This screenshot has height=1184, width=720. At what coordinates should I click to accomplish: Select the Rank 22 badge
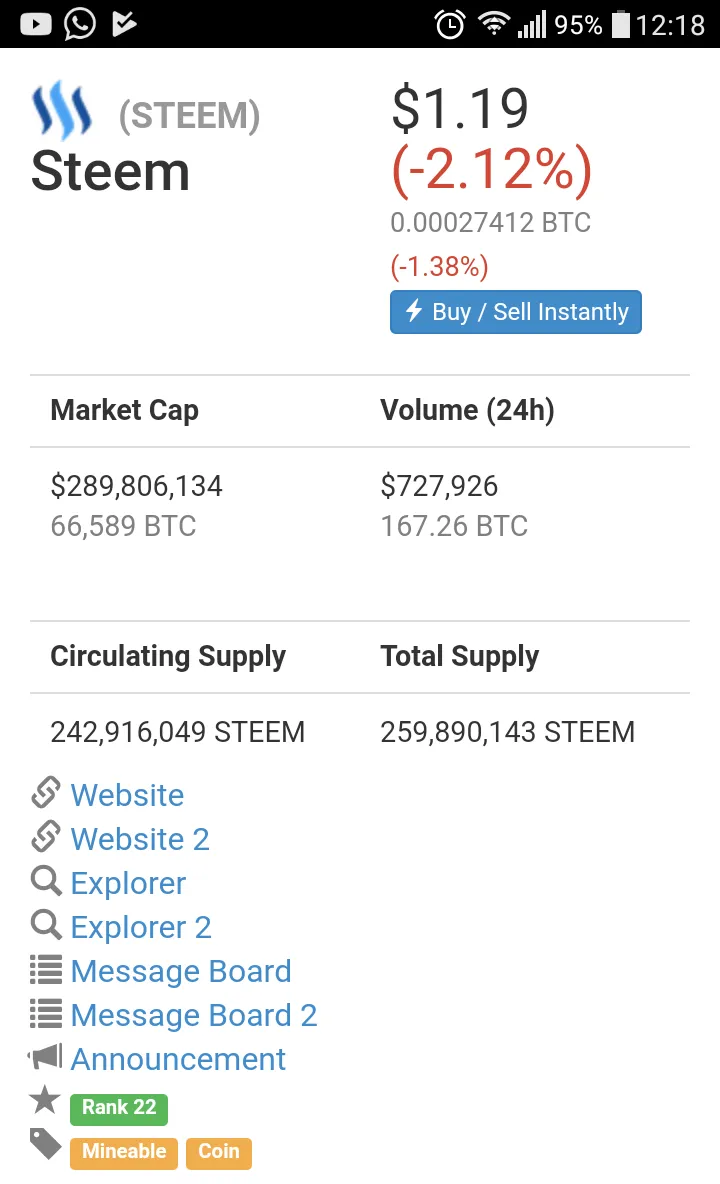pyautogui.click(x=118, y=1108)
